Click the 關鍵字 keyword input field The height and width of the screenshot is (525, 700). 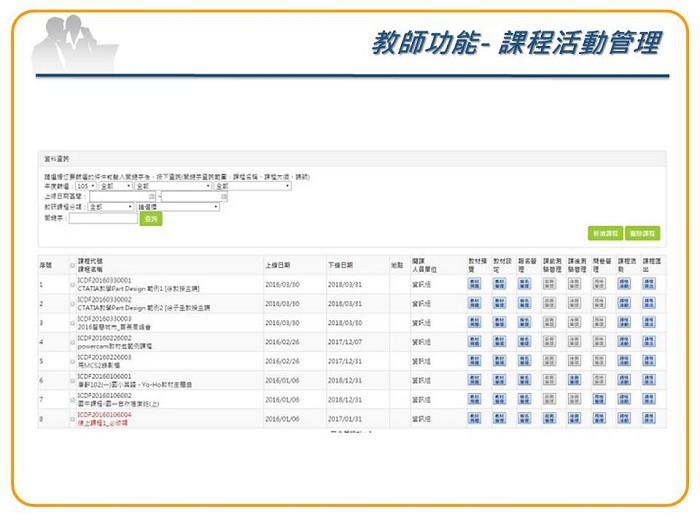point(102,218)
